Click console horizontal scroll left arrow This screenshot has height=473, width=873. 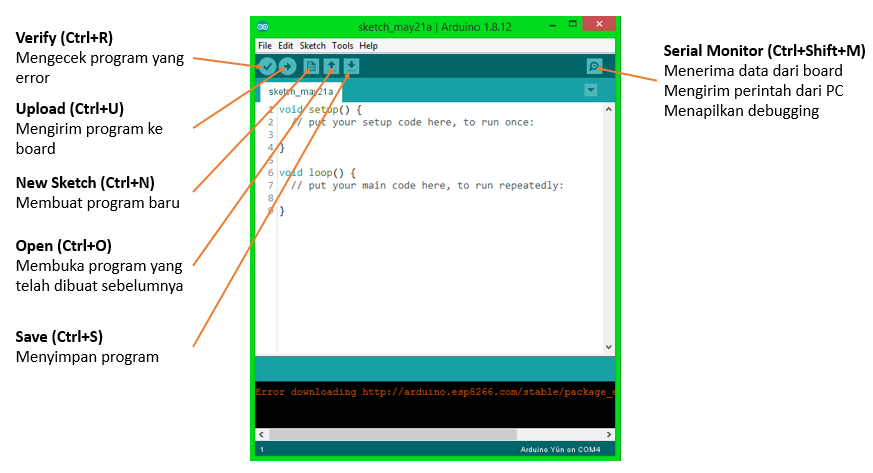(262, 434)
